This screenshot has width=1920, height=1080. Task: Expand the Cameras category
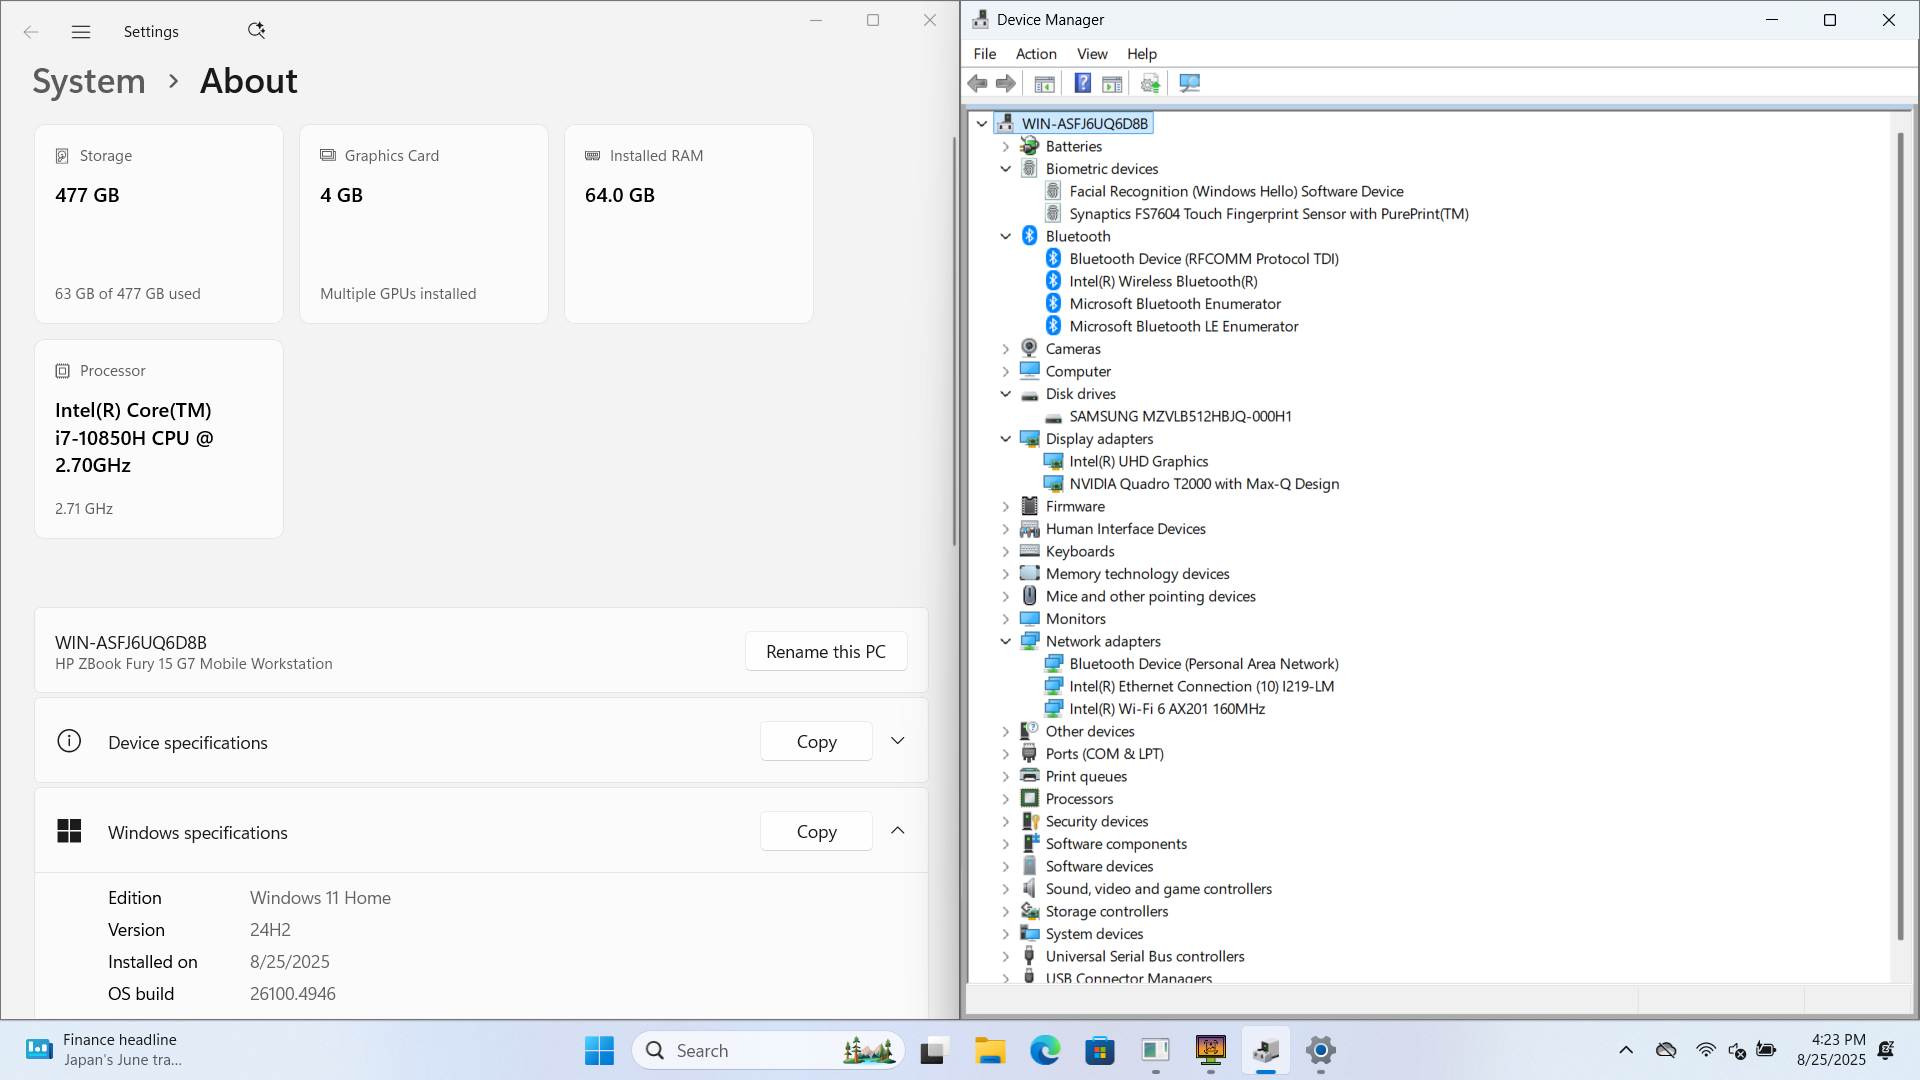1006,349
